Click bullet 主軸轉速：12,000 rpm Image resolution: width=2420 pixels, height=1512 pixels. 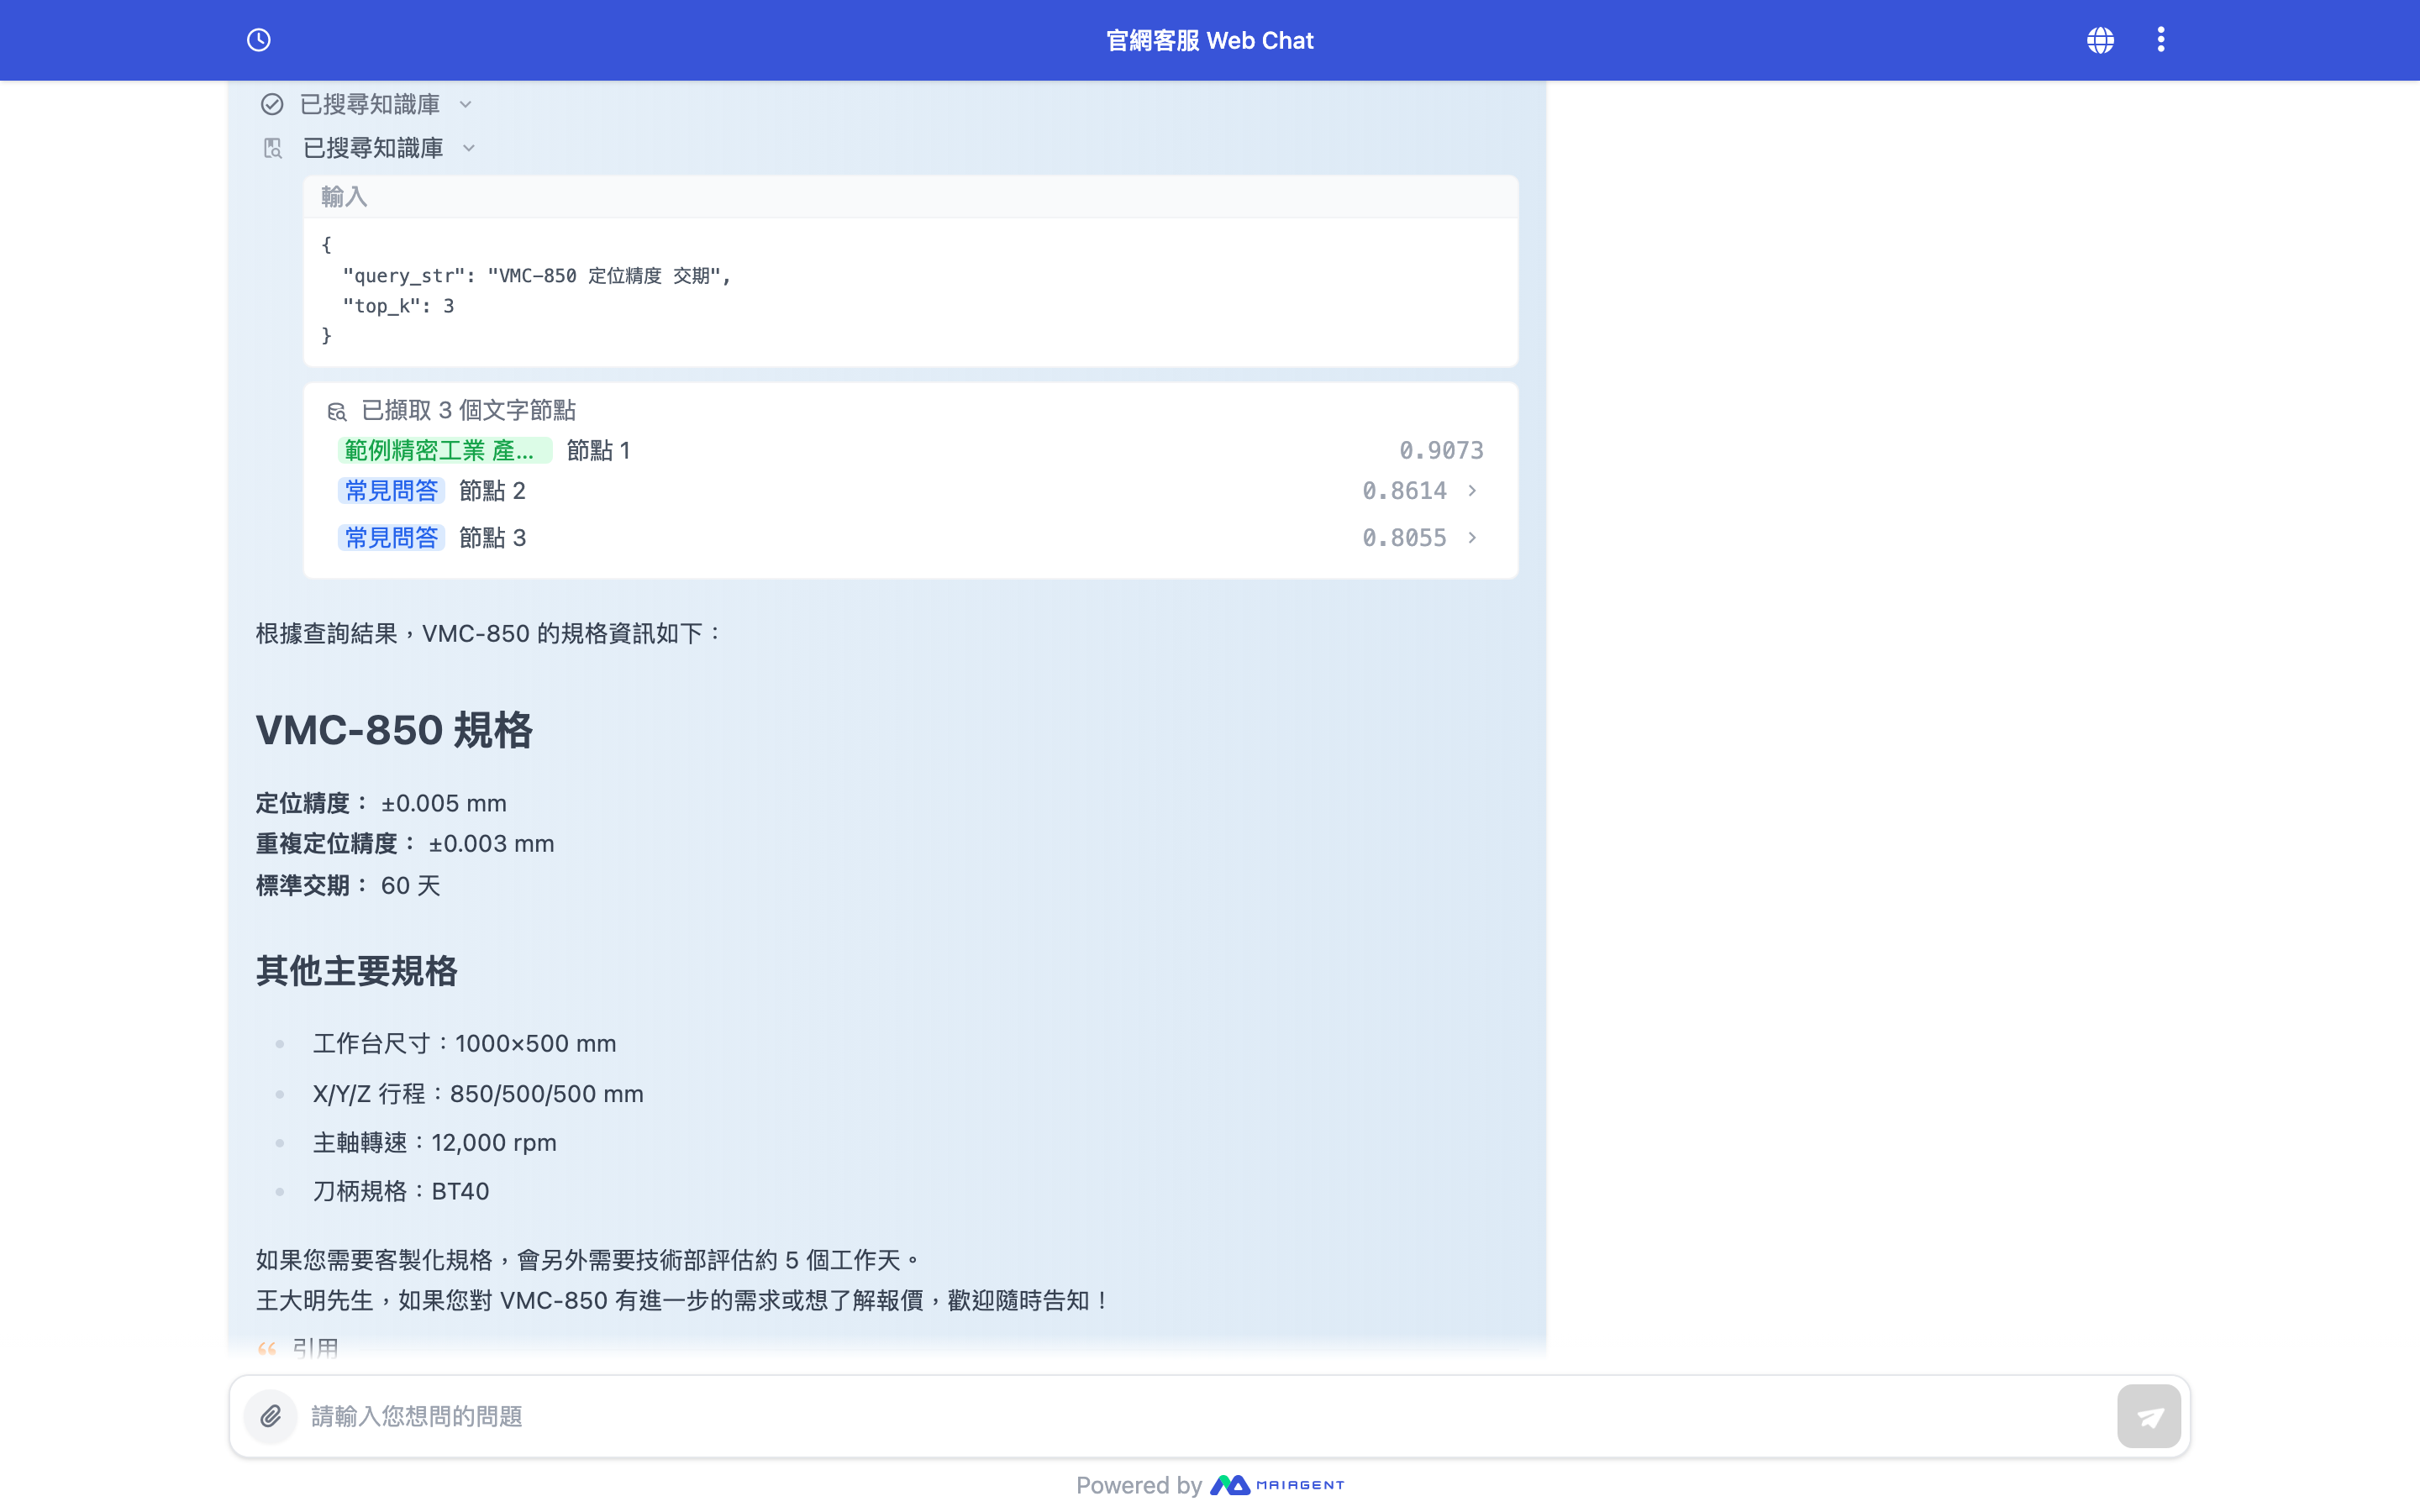click(x=435, y=1143)
